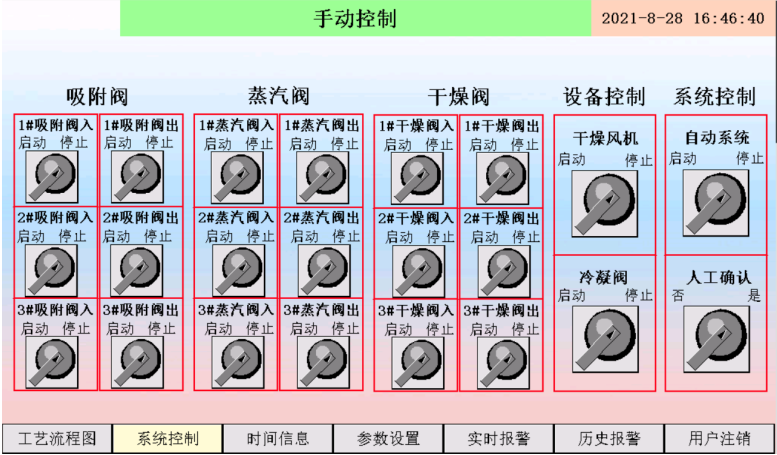Viewport: 777px width, 455px height.
Task: Click the 干燥阀 group heading
Action: (x=458, y=97)
